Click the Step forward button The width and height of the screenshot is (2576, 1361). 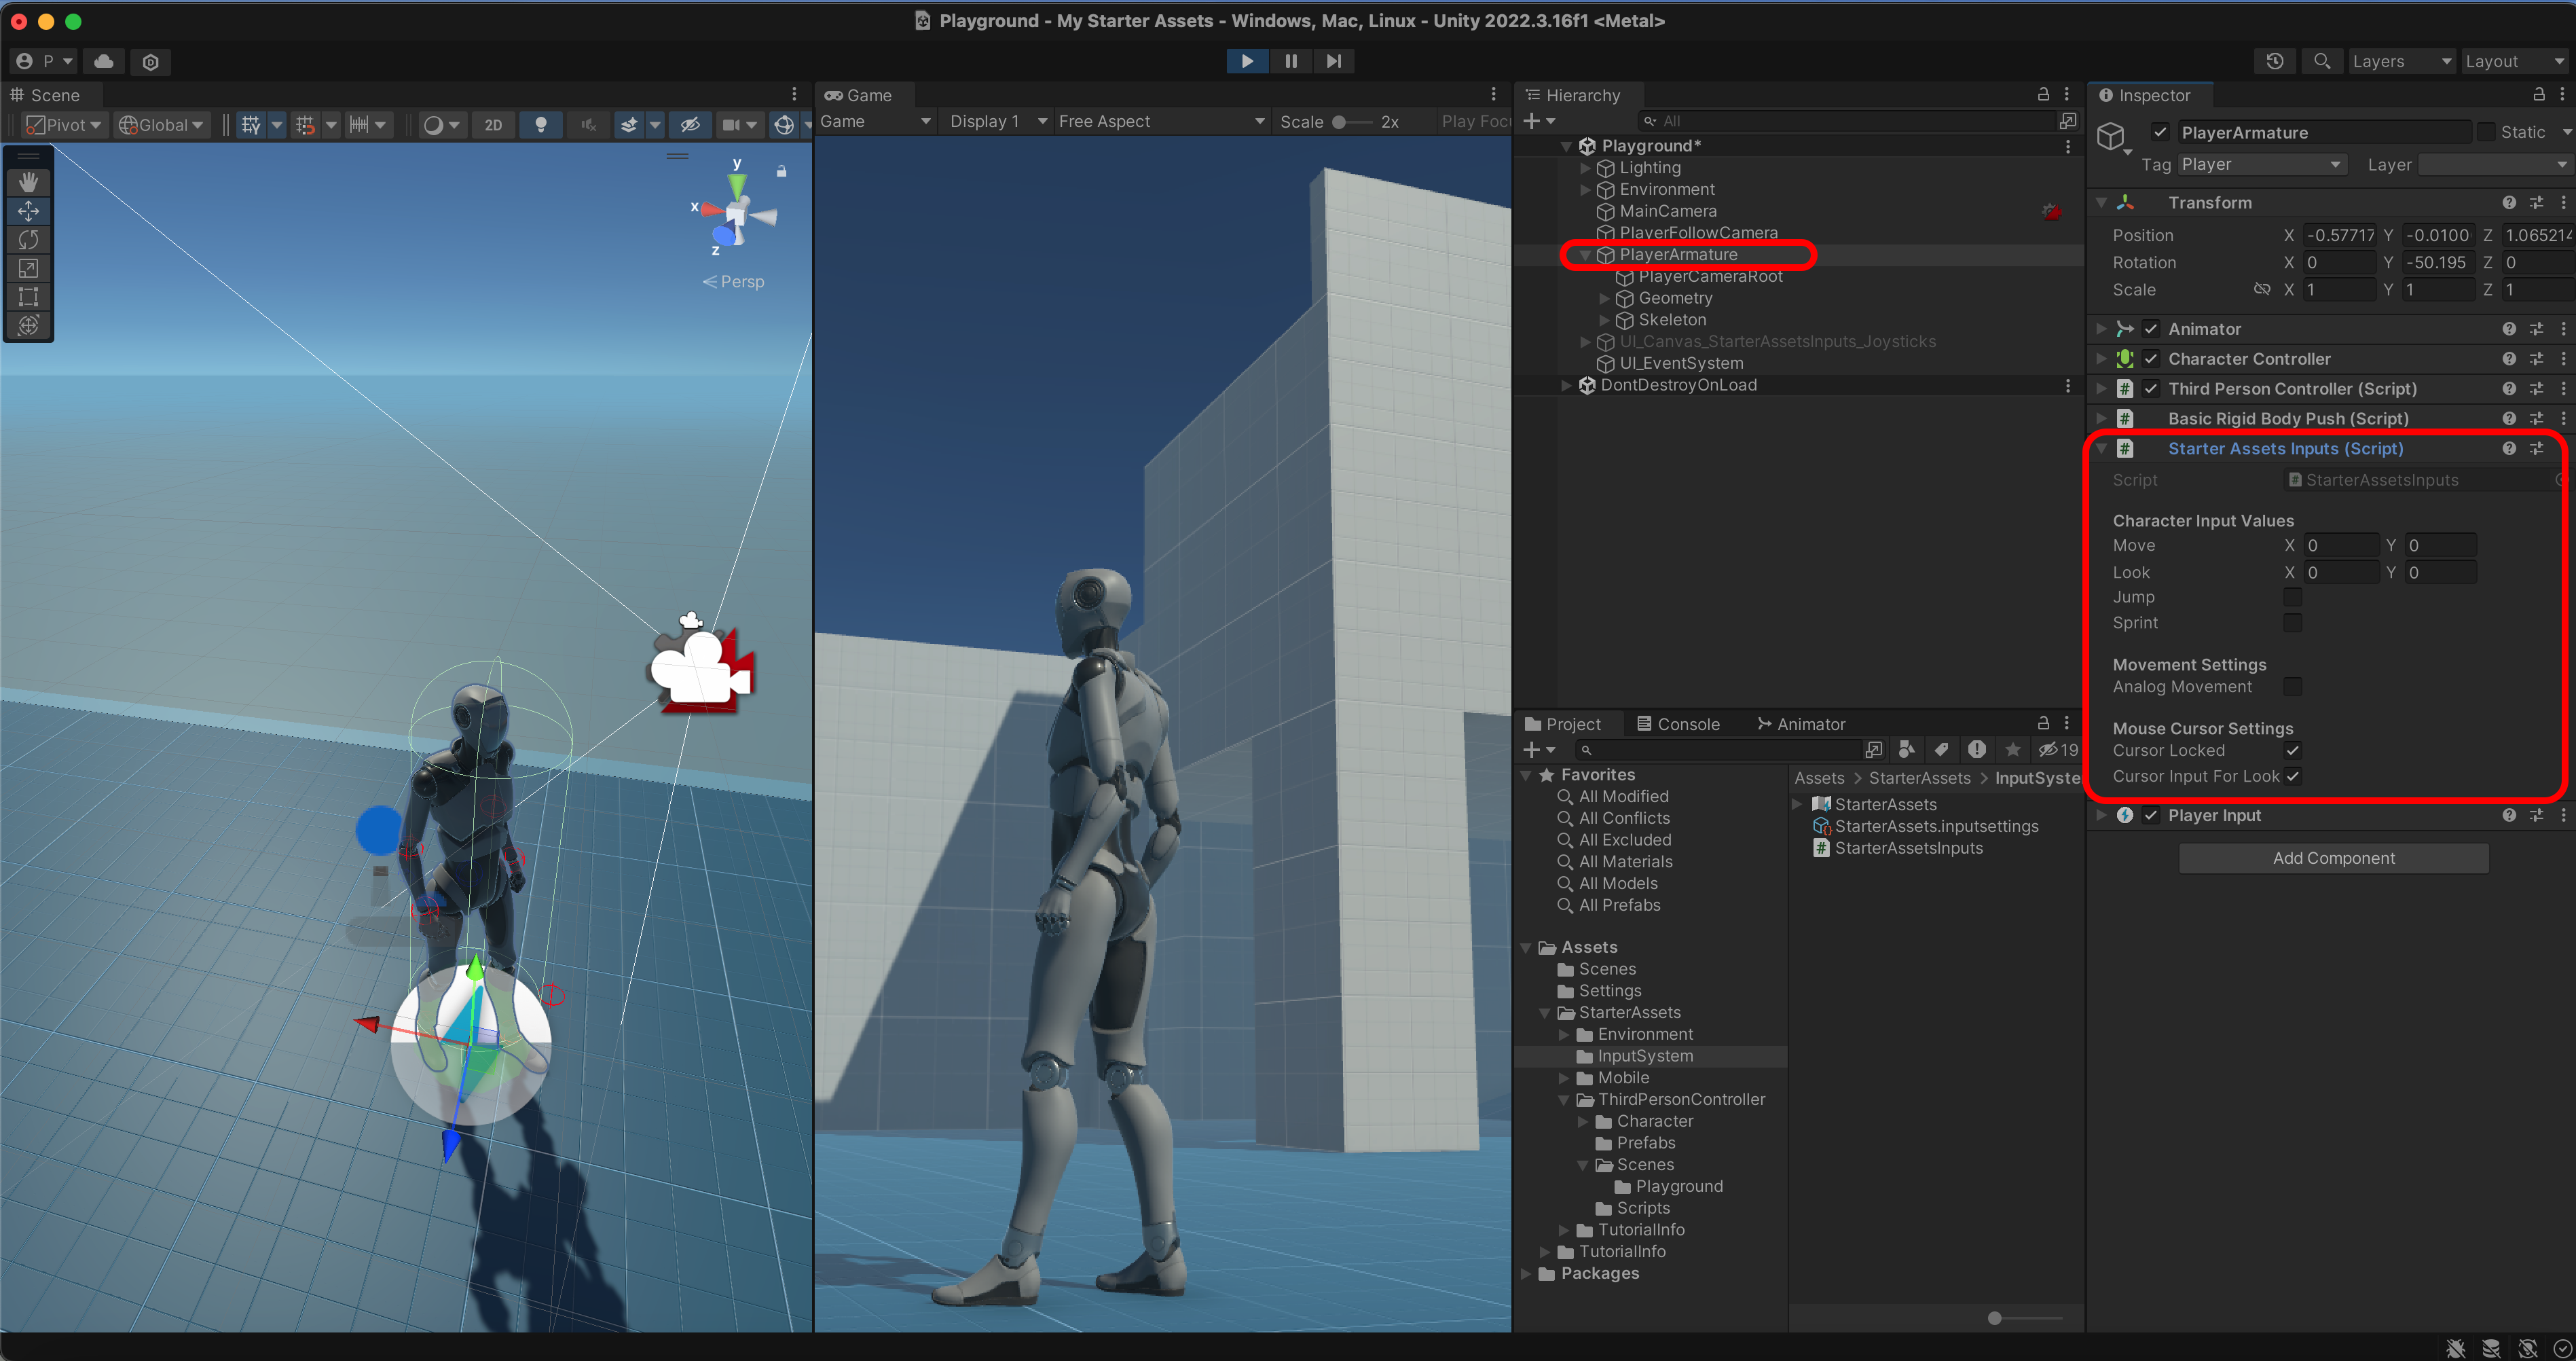point(1333,61)
